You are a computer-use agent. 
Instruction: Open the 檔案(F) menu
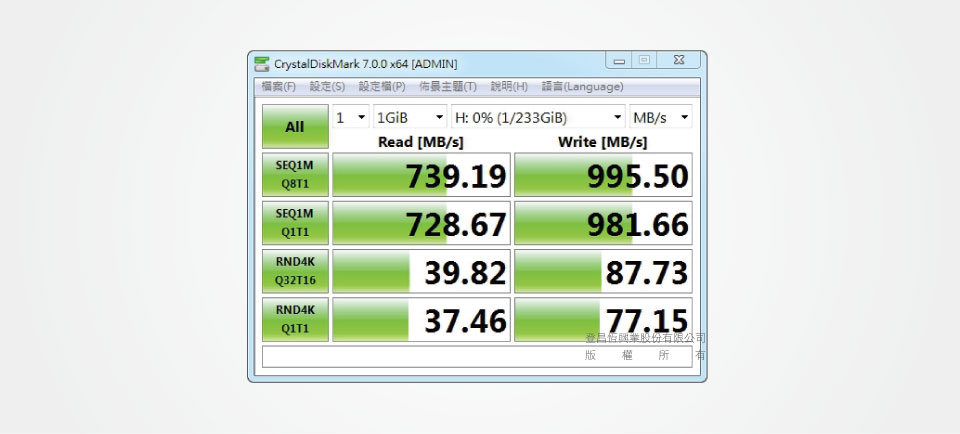[279, 87]
